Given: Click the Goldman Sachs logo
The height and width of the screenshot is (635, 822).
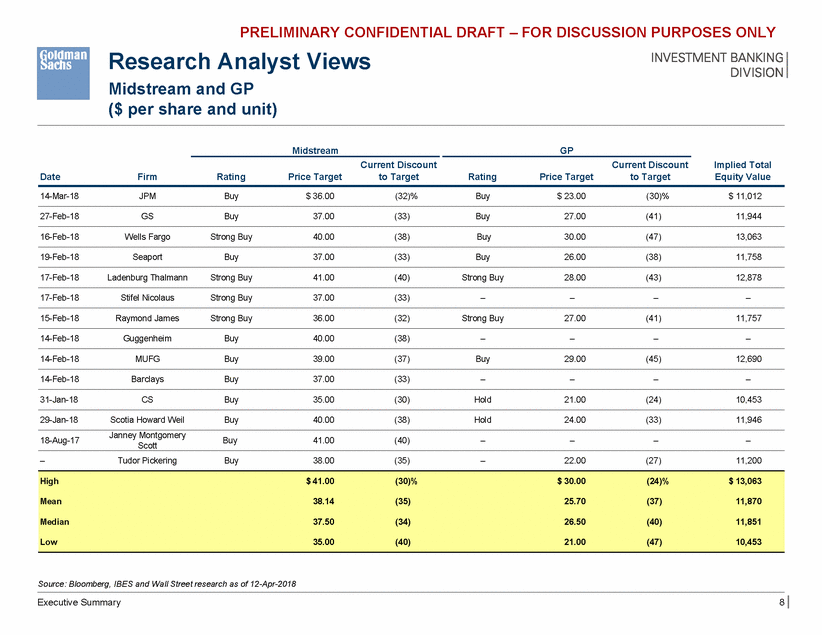Looking at the screenshot, I should coord(63,73).
